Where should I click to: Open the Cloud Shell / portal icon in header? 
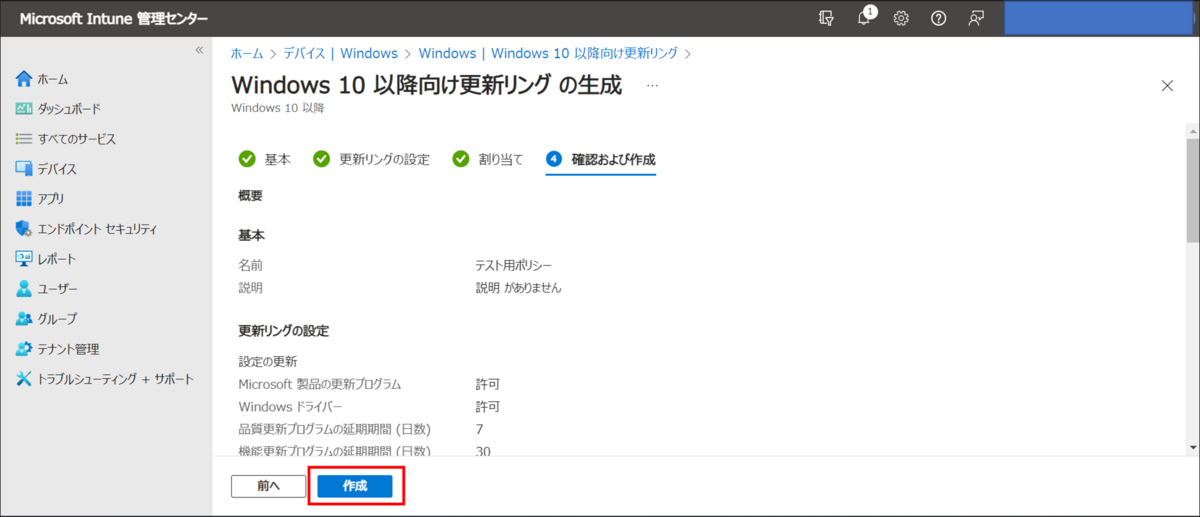pos(826,18)
